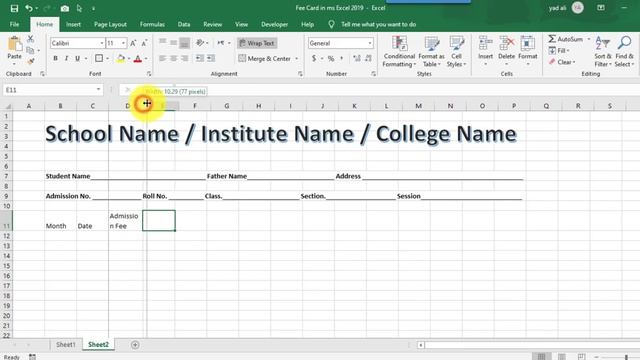This screenshot has width=640, height=360.
Task: Apply Comma style format
Action: pos(342,58)
